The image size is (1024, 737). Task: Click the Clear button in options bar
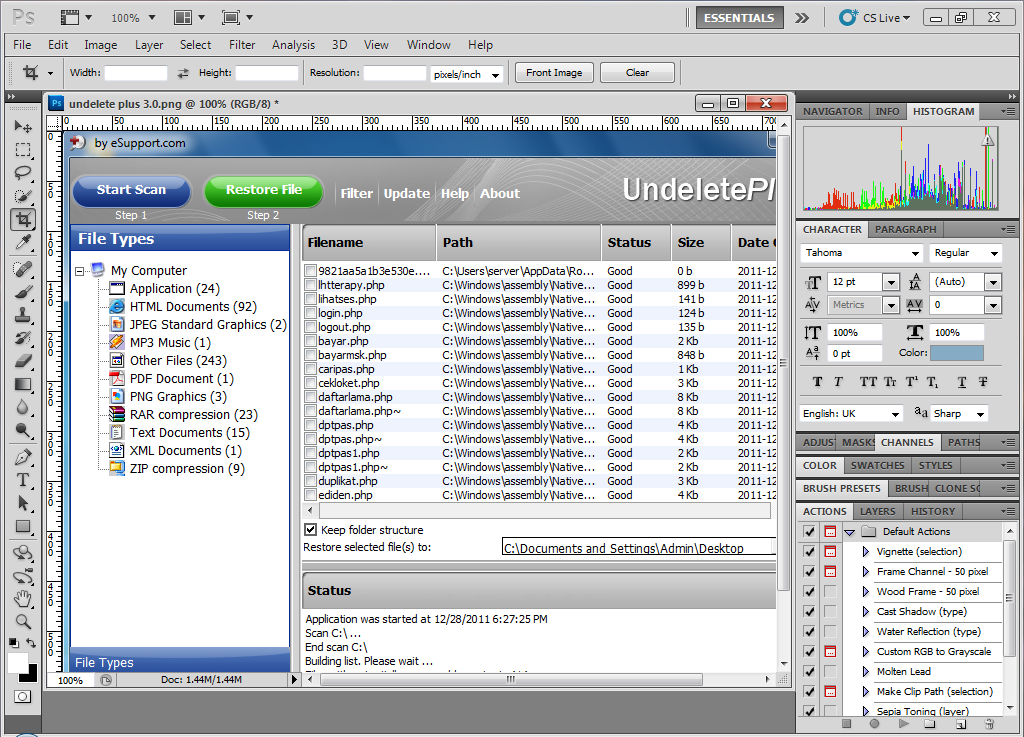pyautogui.click(x=637, y=72)
